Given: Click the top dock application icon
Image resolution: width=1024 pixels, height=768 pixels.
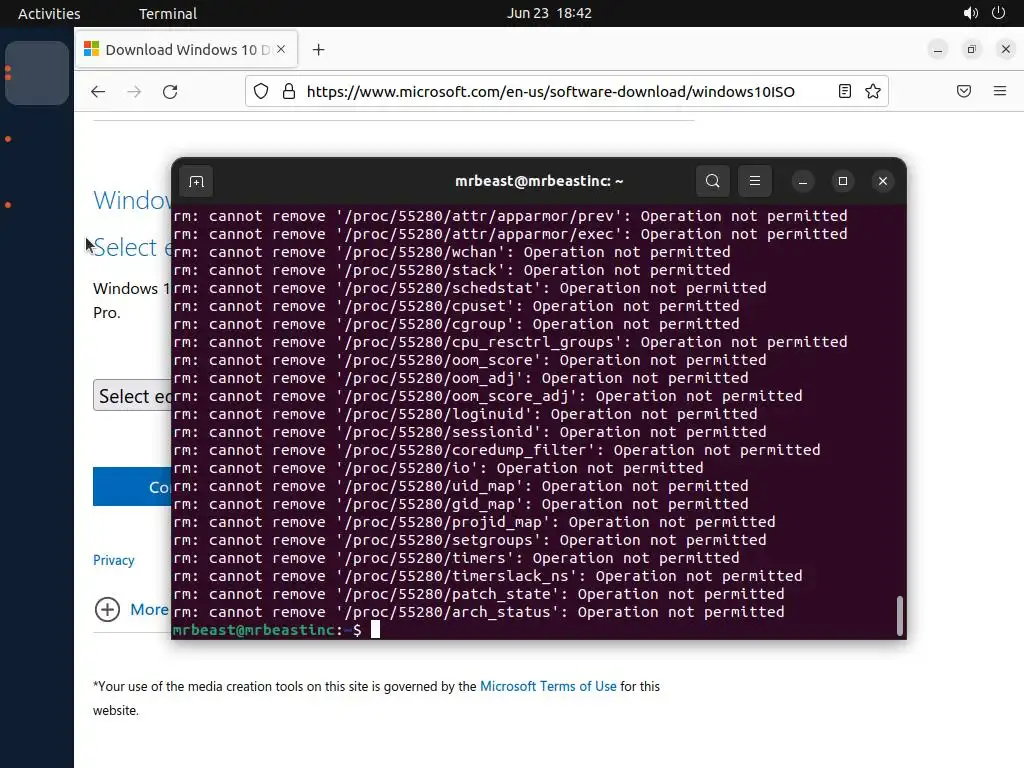Looking at the screenshot, I should (x=37, y=73).
